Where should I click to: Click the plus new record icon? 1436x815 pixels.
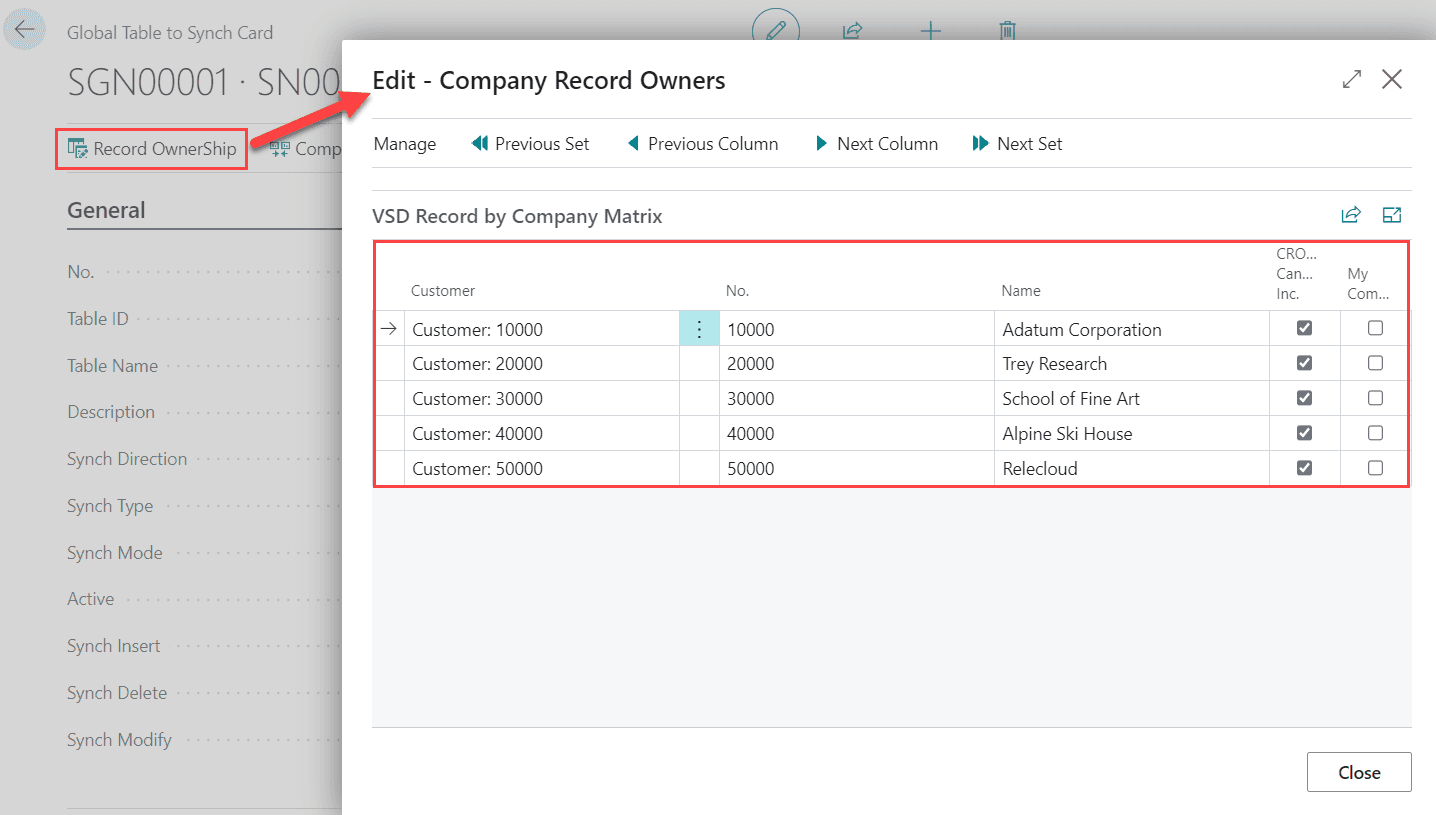click(930, 30)
